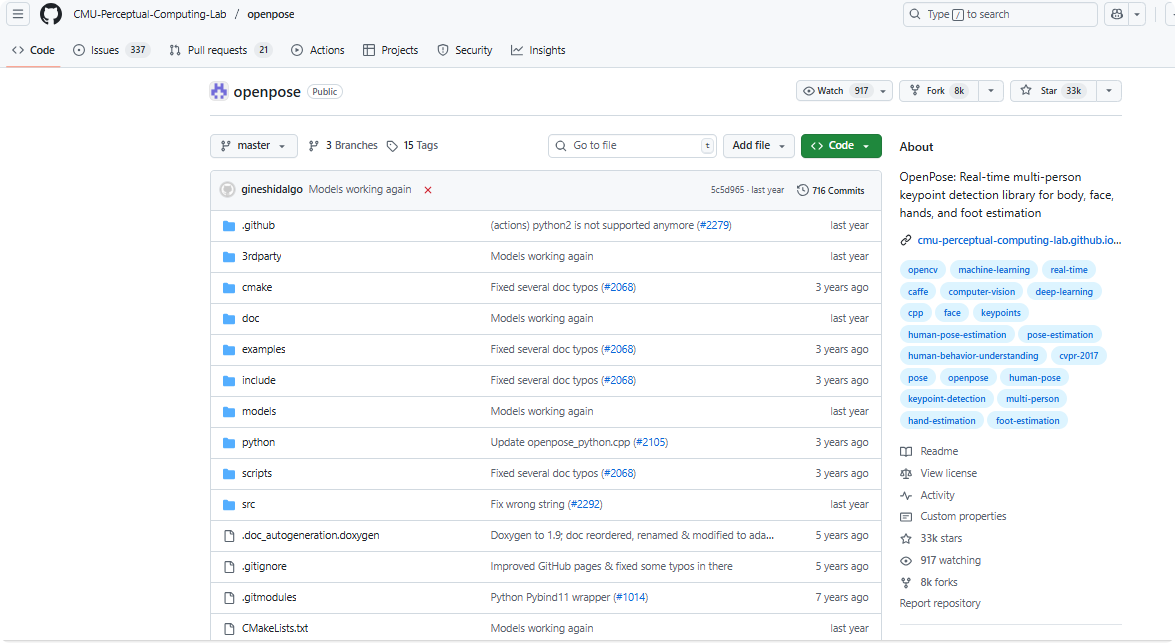
Task: Open CMU-Perceptual-Computing-Lab organization link
Action: point(150,14)
